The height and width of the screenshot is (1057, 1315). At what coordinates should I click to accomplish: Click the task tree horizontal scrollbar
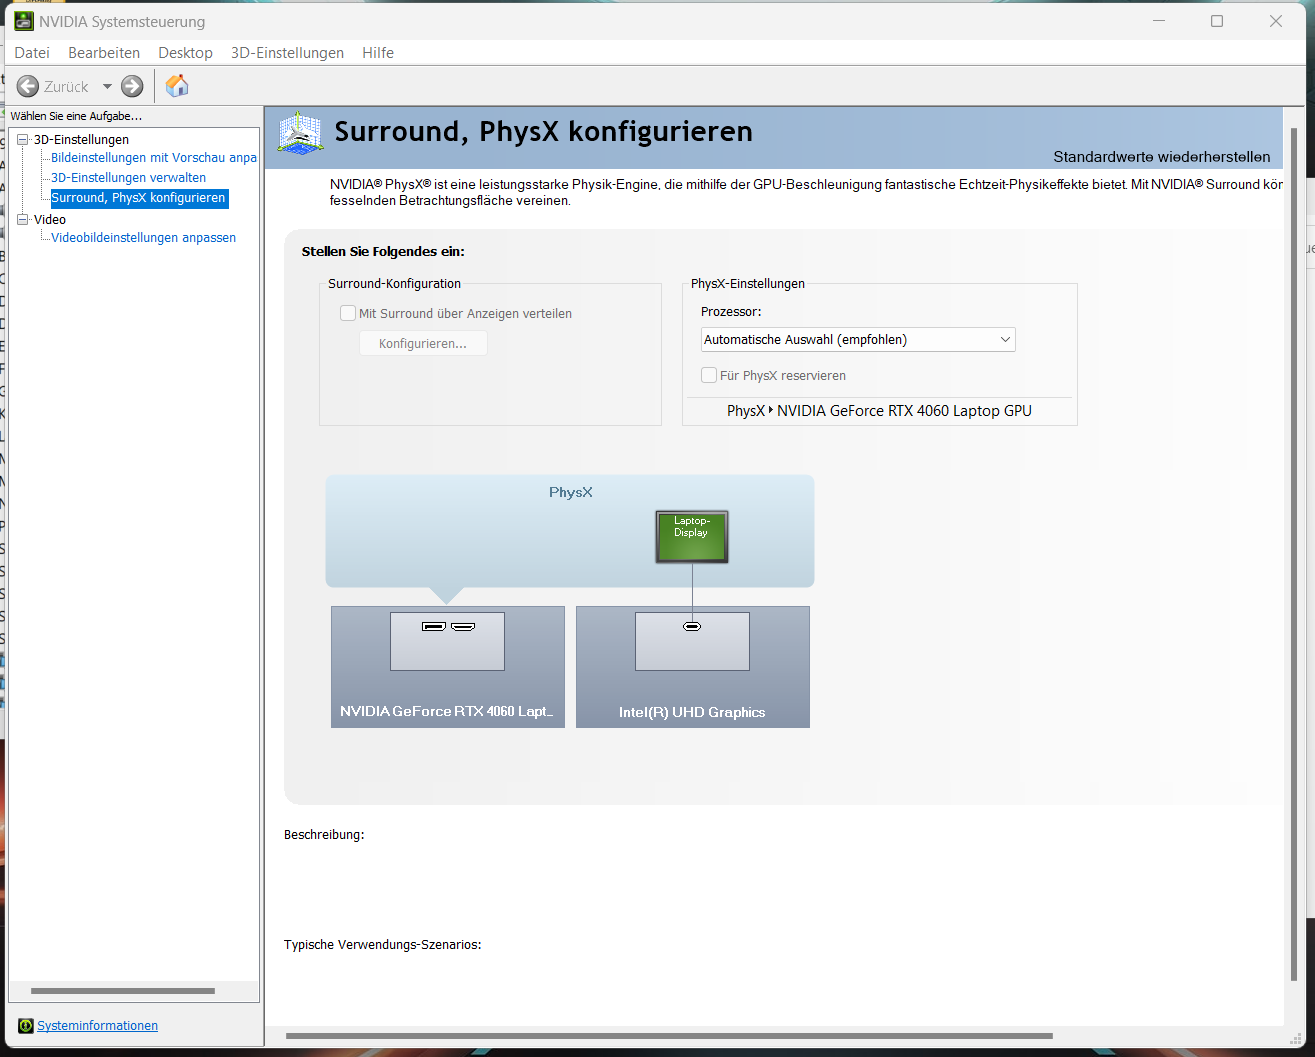(123, 991)
